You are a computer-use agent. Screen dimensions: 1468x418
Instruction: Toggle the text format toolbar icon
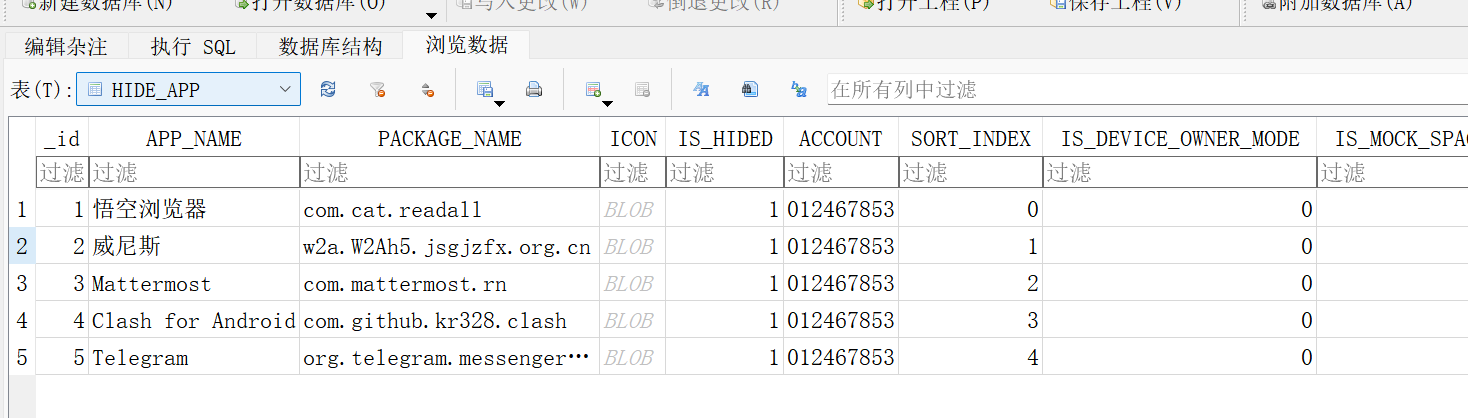[x=701, y=89]
